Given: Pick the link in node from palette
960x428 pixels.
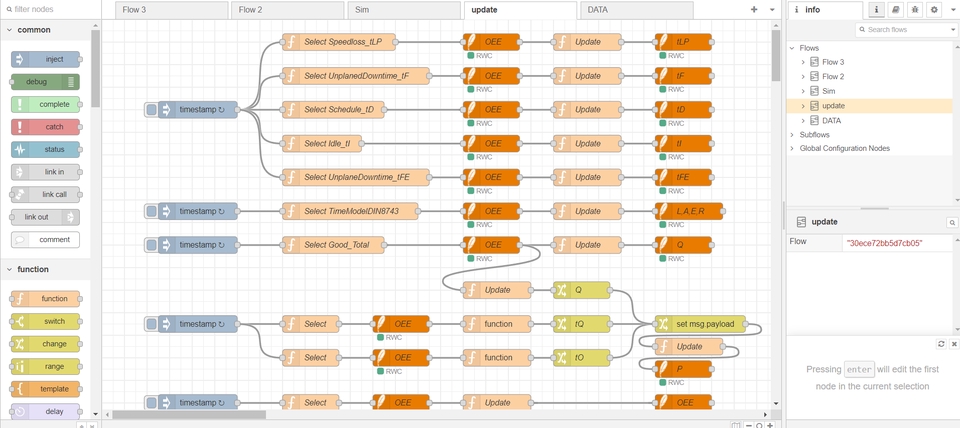Looking at the screenshot, I should tap(45, 172).
